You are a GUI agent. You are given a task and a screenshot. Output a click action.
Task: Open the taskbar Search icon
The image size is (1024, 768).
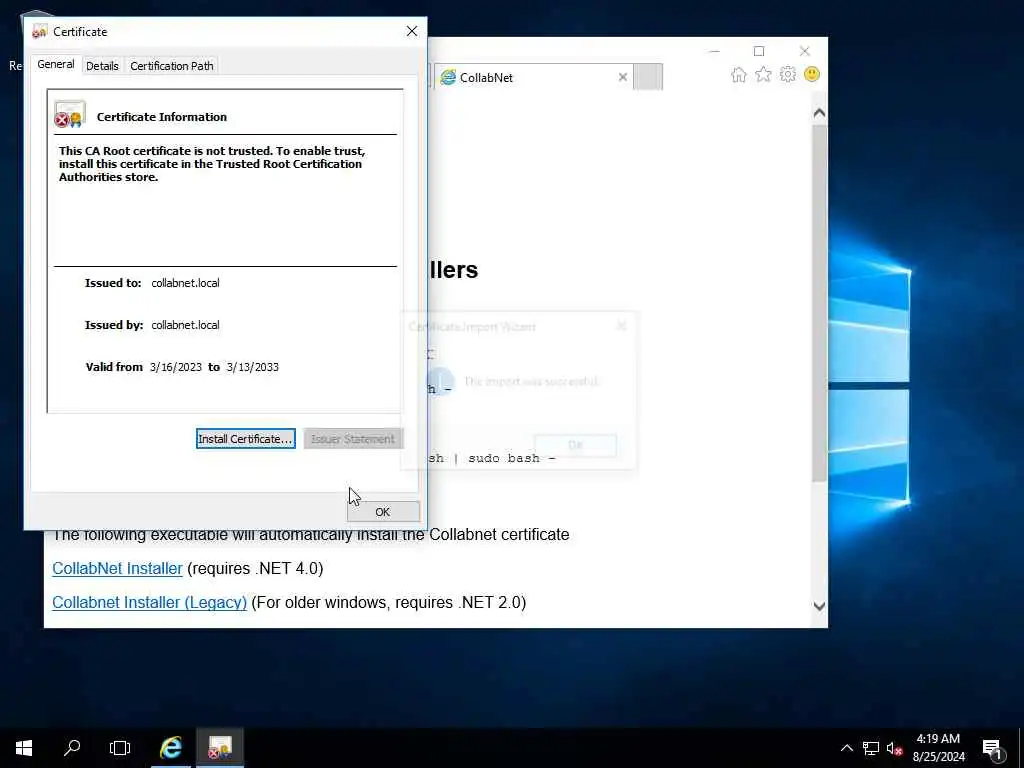72,748
